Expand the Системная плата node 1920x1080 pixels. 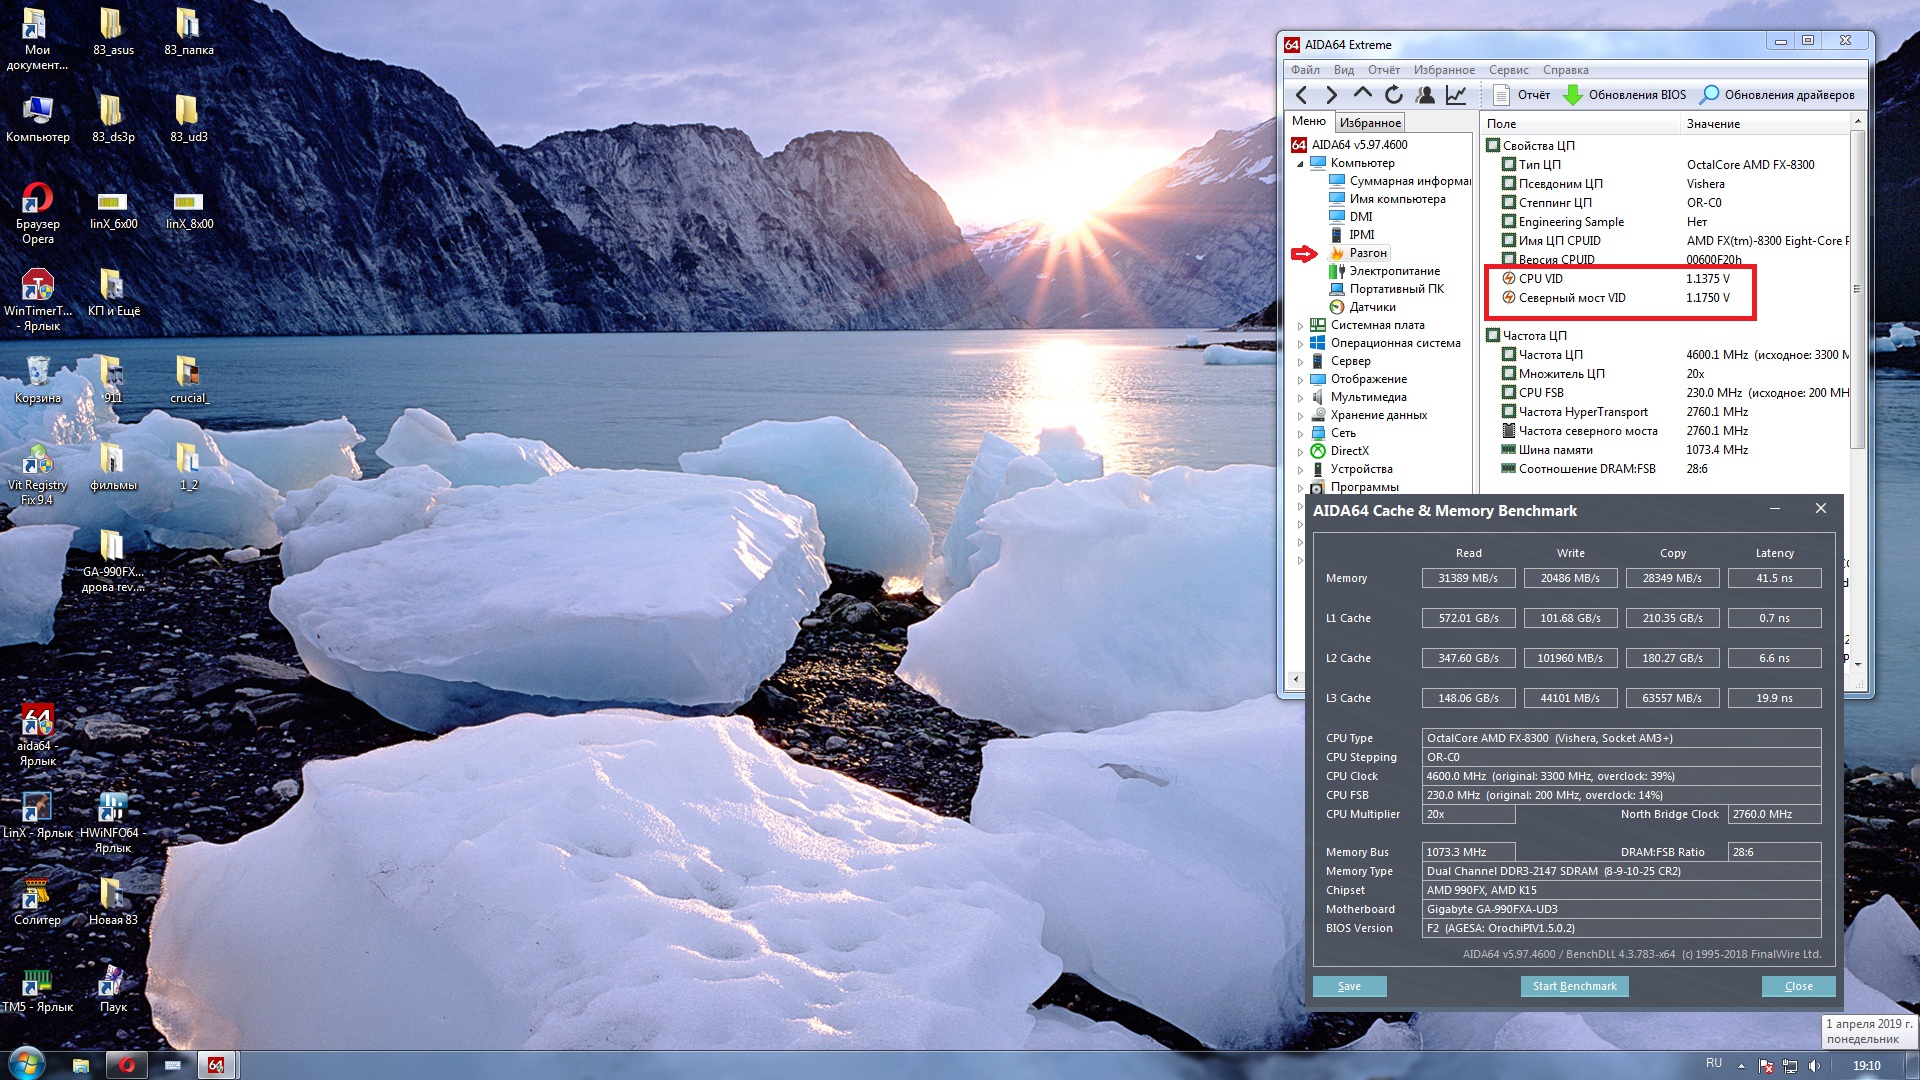click(x=1300, y=326)
